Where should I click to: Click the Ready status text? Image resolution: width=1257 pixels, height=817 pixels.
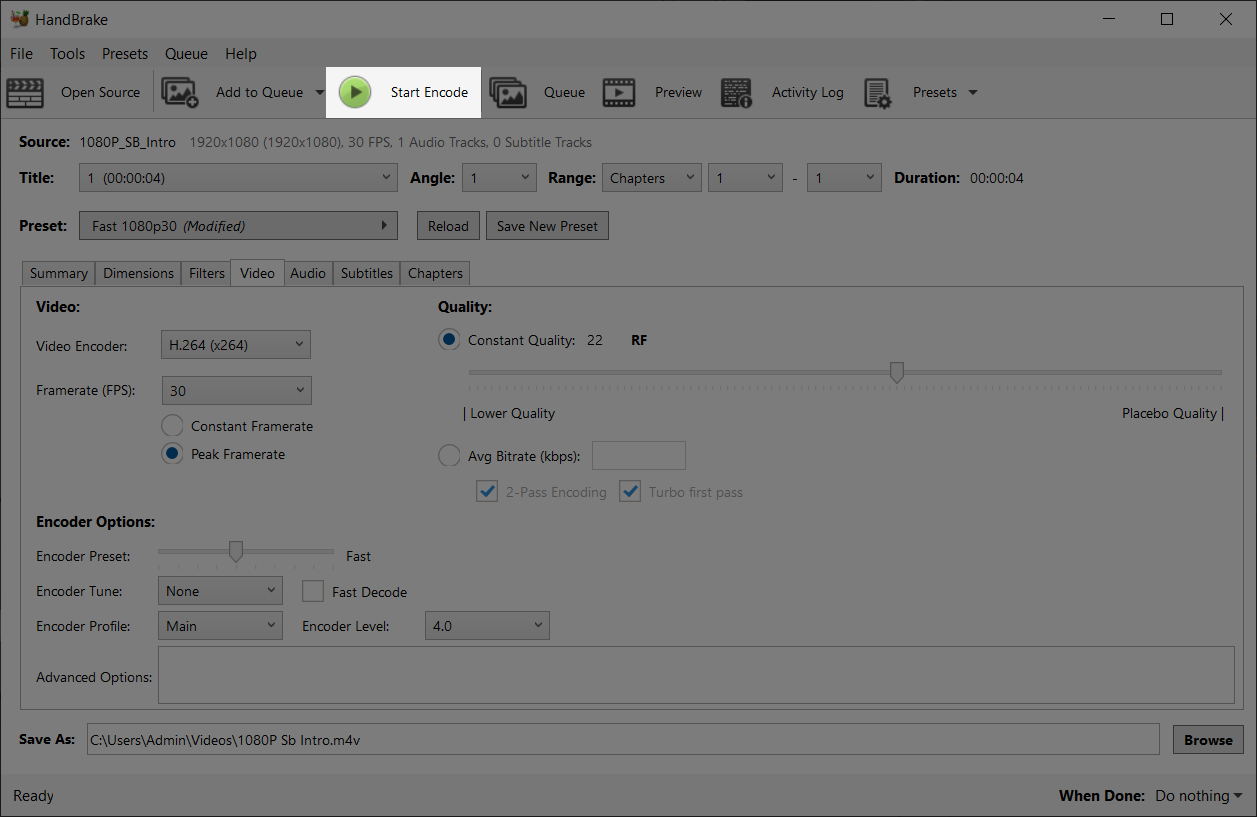pos(33,796)
